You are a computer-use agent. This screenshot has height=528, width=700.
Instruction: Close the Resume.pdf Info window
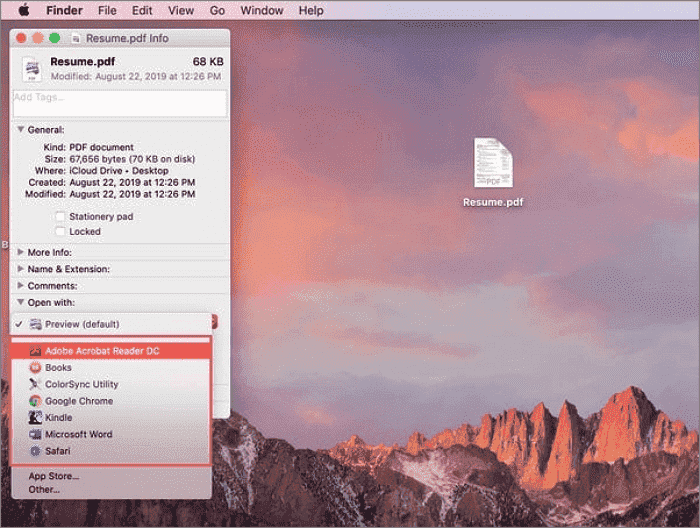click(x=21, y=38)
